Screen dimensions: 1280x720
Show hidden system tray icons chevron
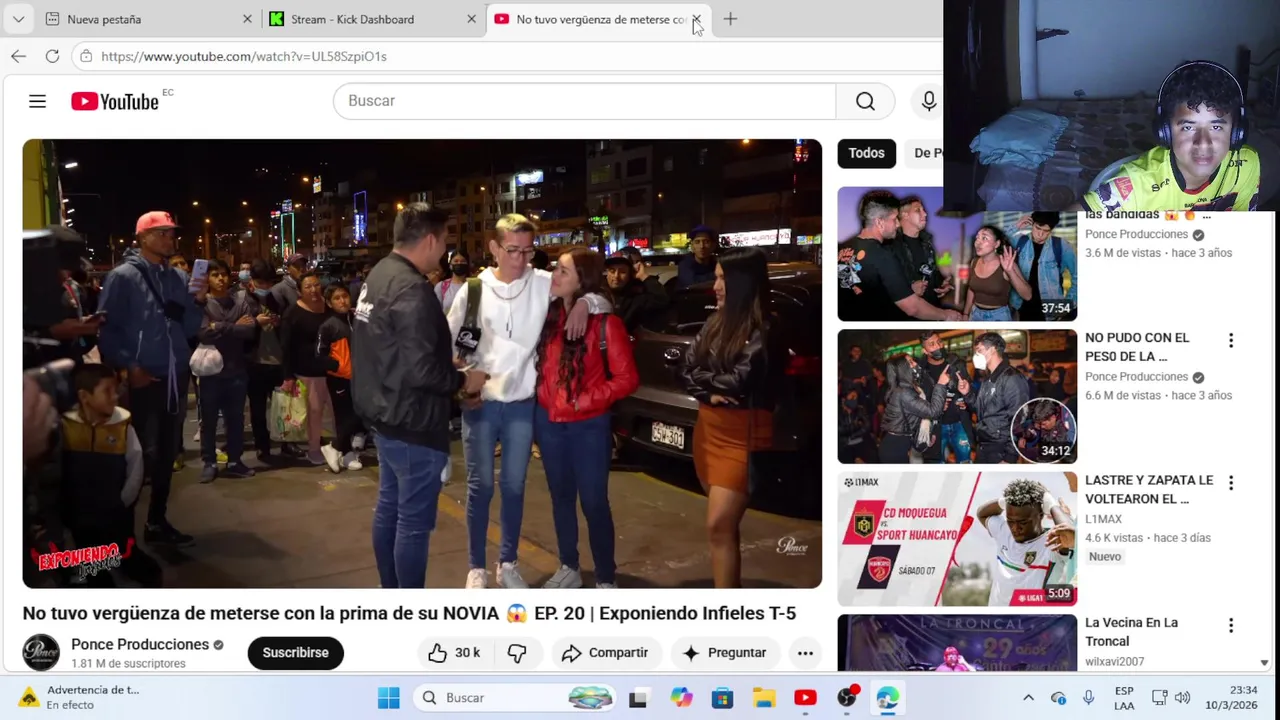1028,698
